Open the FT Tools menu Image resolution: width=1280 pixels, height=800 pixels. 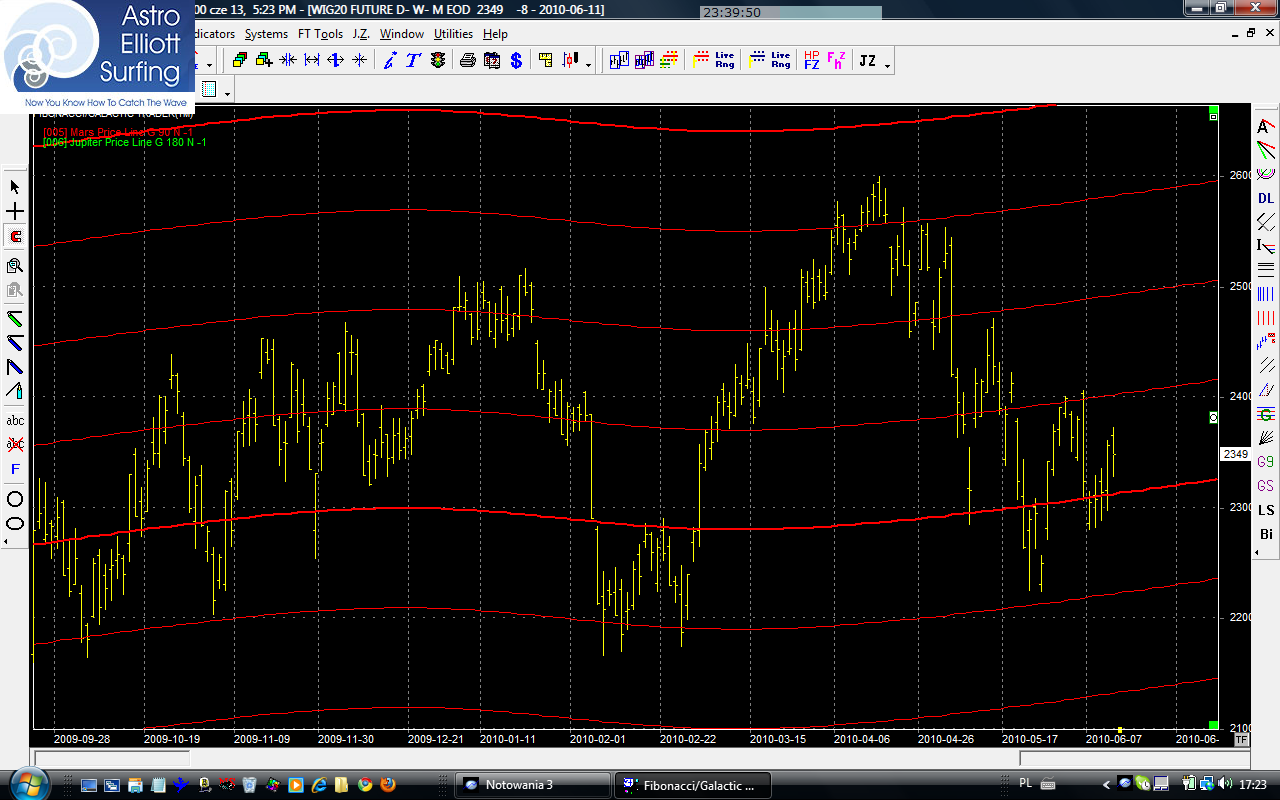[x=319, y=34]
